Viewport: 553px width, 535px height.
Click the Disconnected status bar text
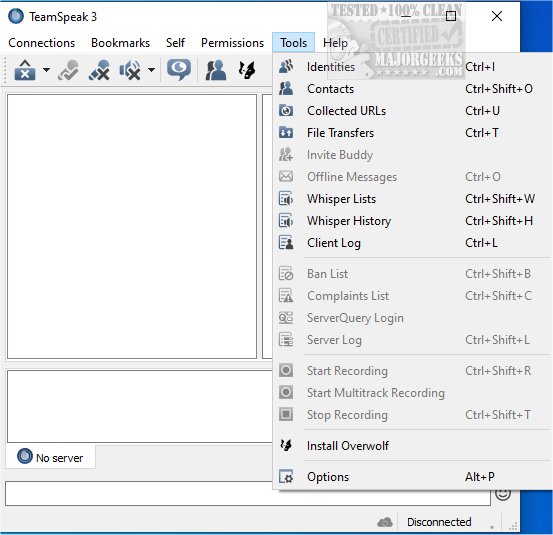pos(439,522)
